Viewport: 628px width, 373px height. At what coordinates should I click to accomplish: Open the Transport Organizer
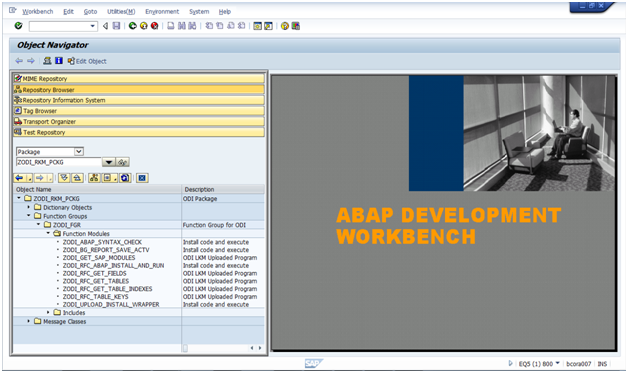(x=139, y=121)
